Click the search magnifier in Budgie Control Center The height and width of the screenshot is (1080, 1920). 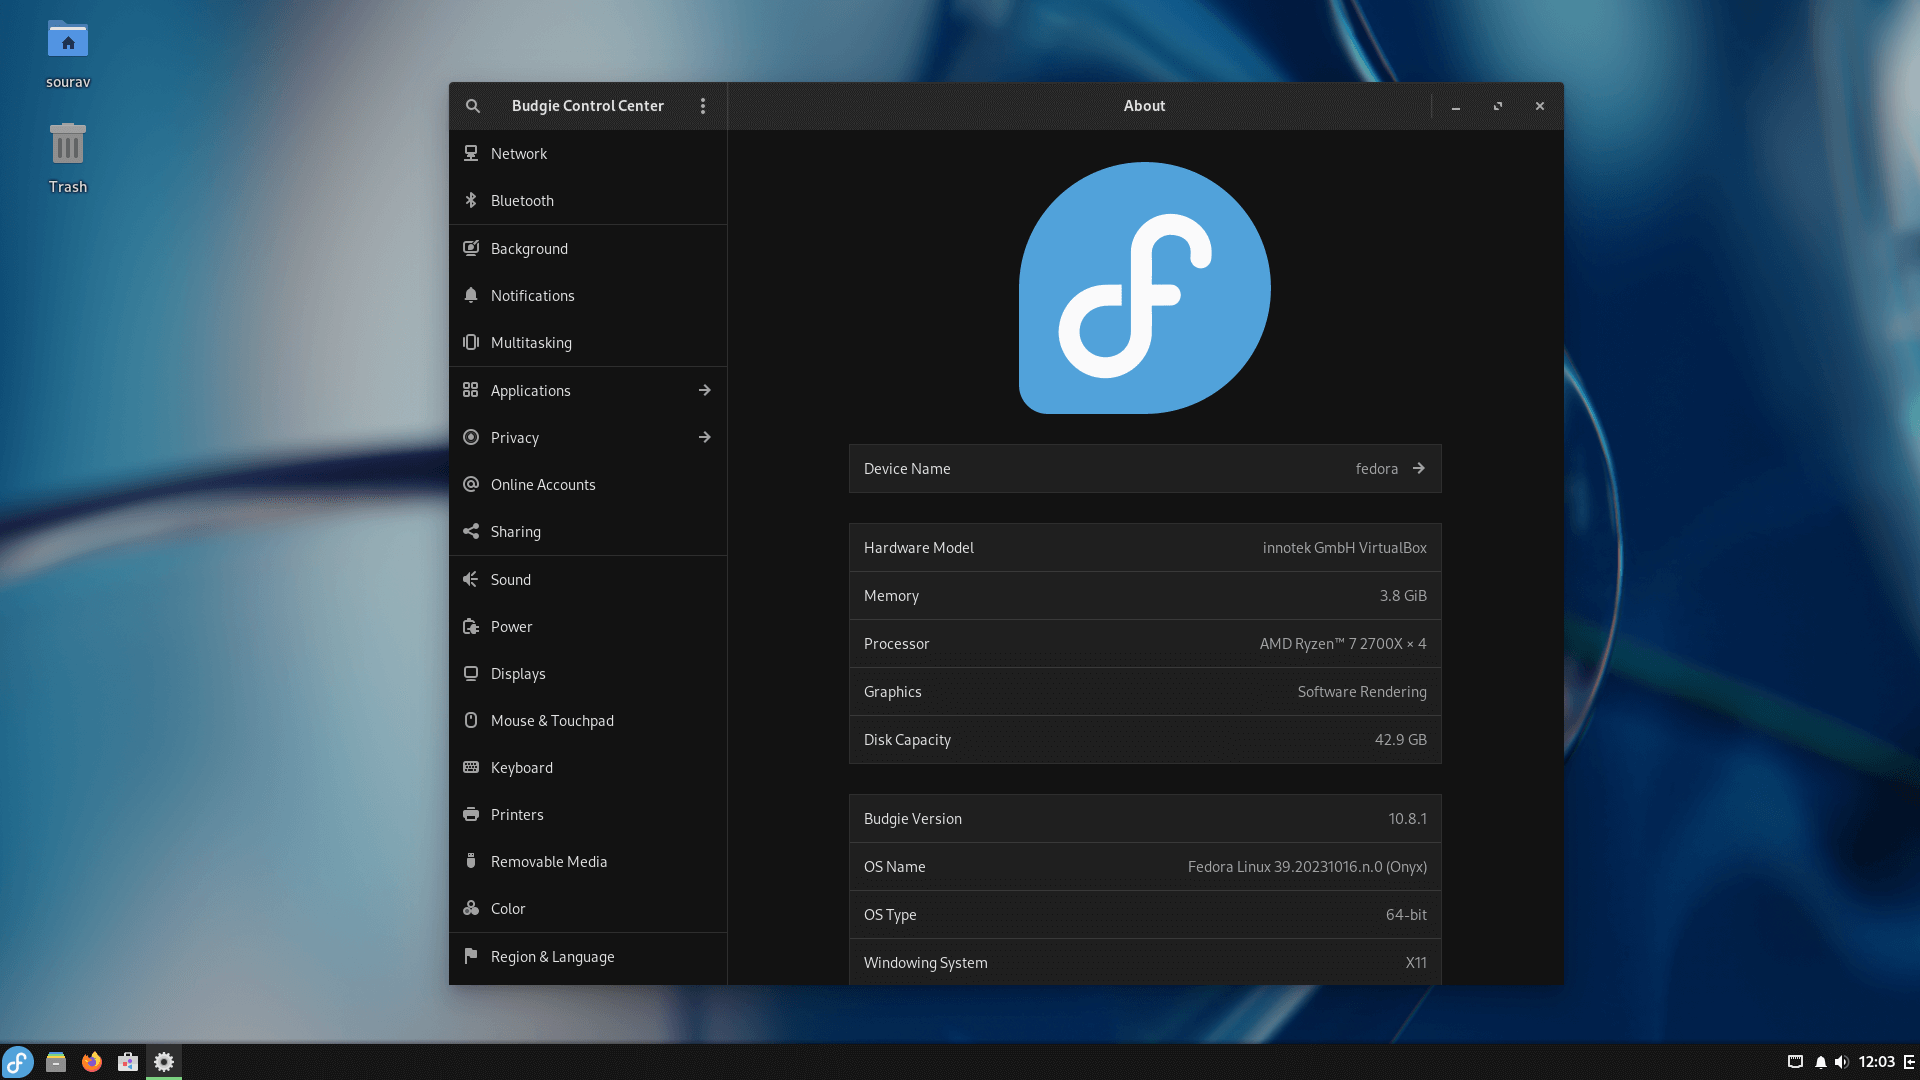click(472, 105)
